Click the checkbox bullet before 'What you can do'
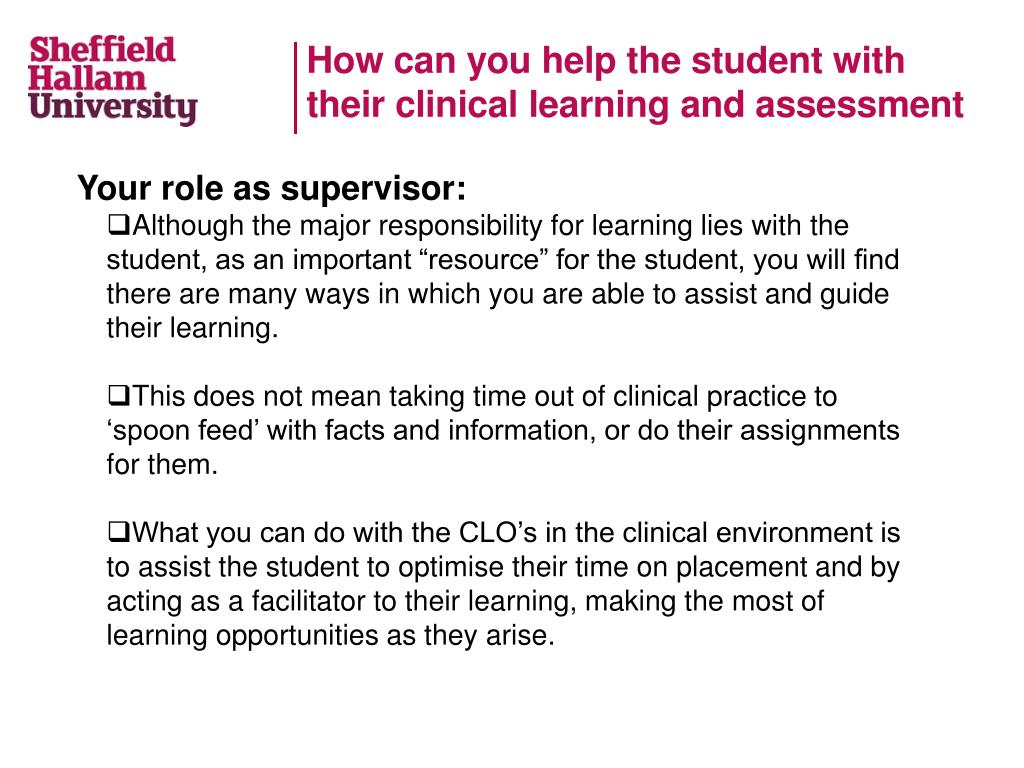The height and width of the screenshot is (768, 1024). click(118, 532)
